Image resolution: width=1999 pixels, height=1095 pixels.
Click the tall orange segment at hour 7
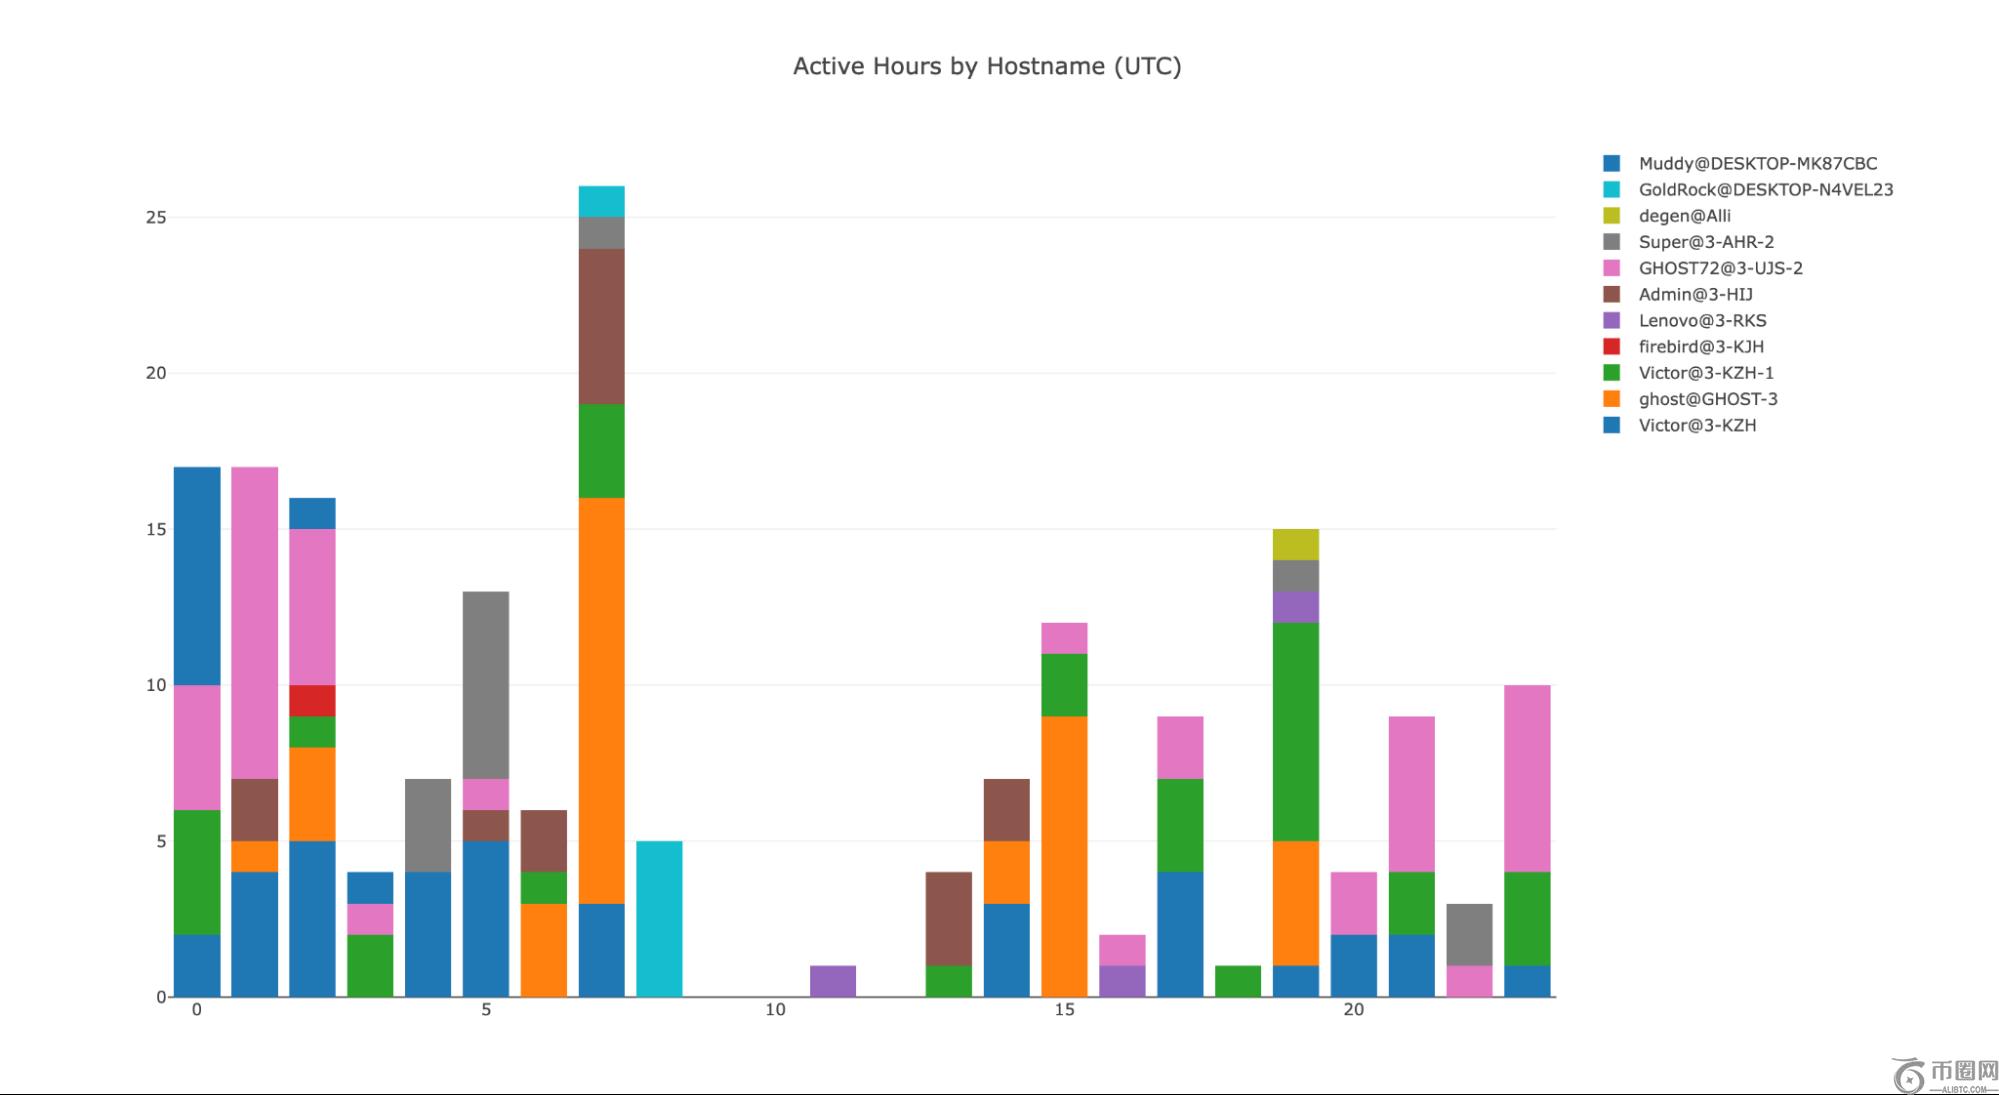[x=601, y=700]
